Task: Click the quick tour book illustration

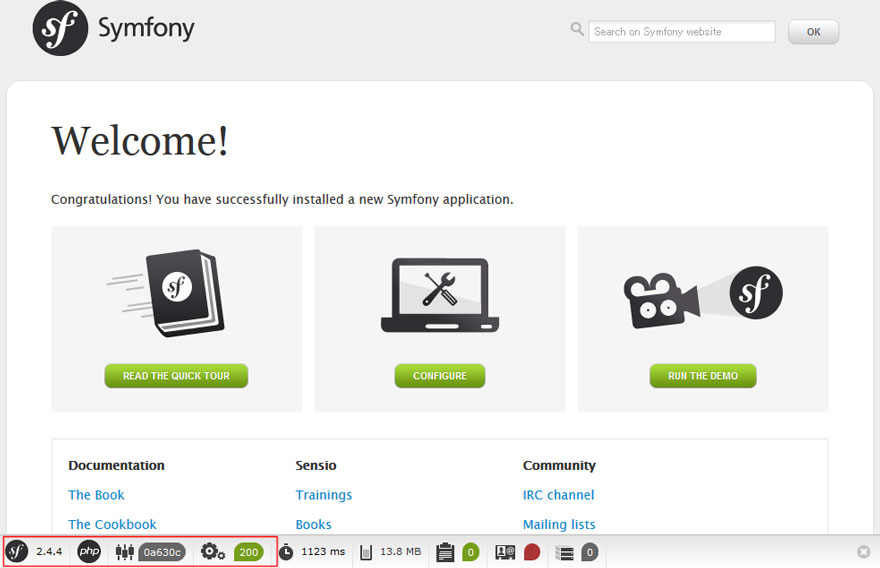Action: [166, 293]
